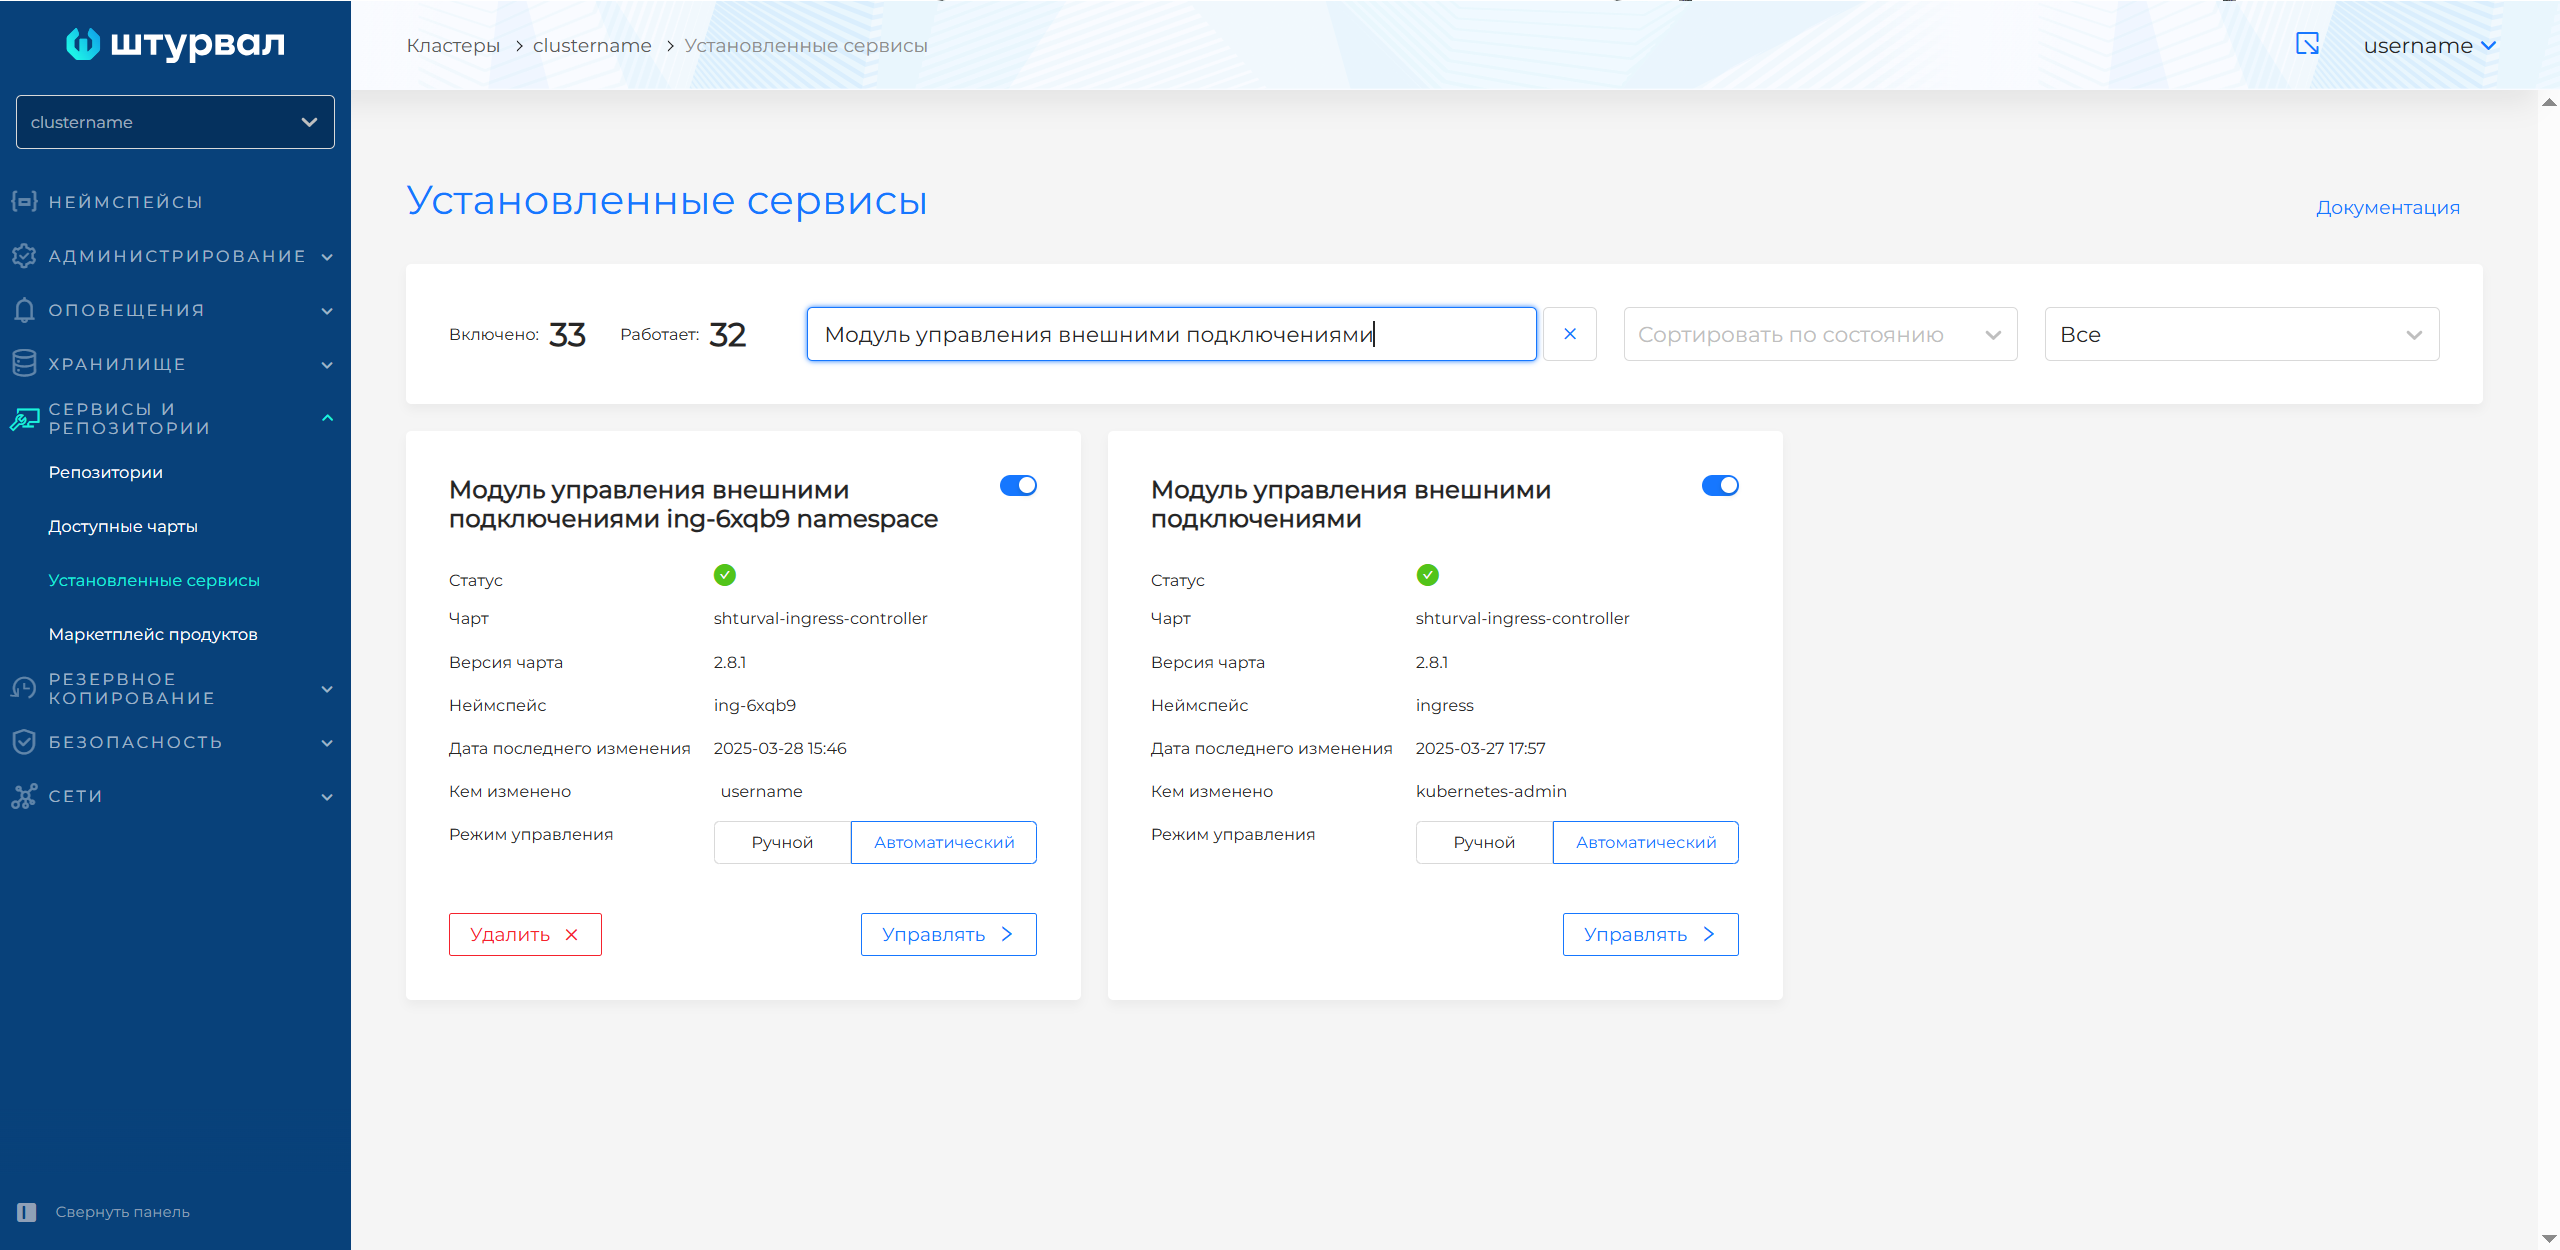Click the services search input field
The height and width of the screenshot is (1250, 2560).
click(x=1170, y=334)
